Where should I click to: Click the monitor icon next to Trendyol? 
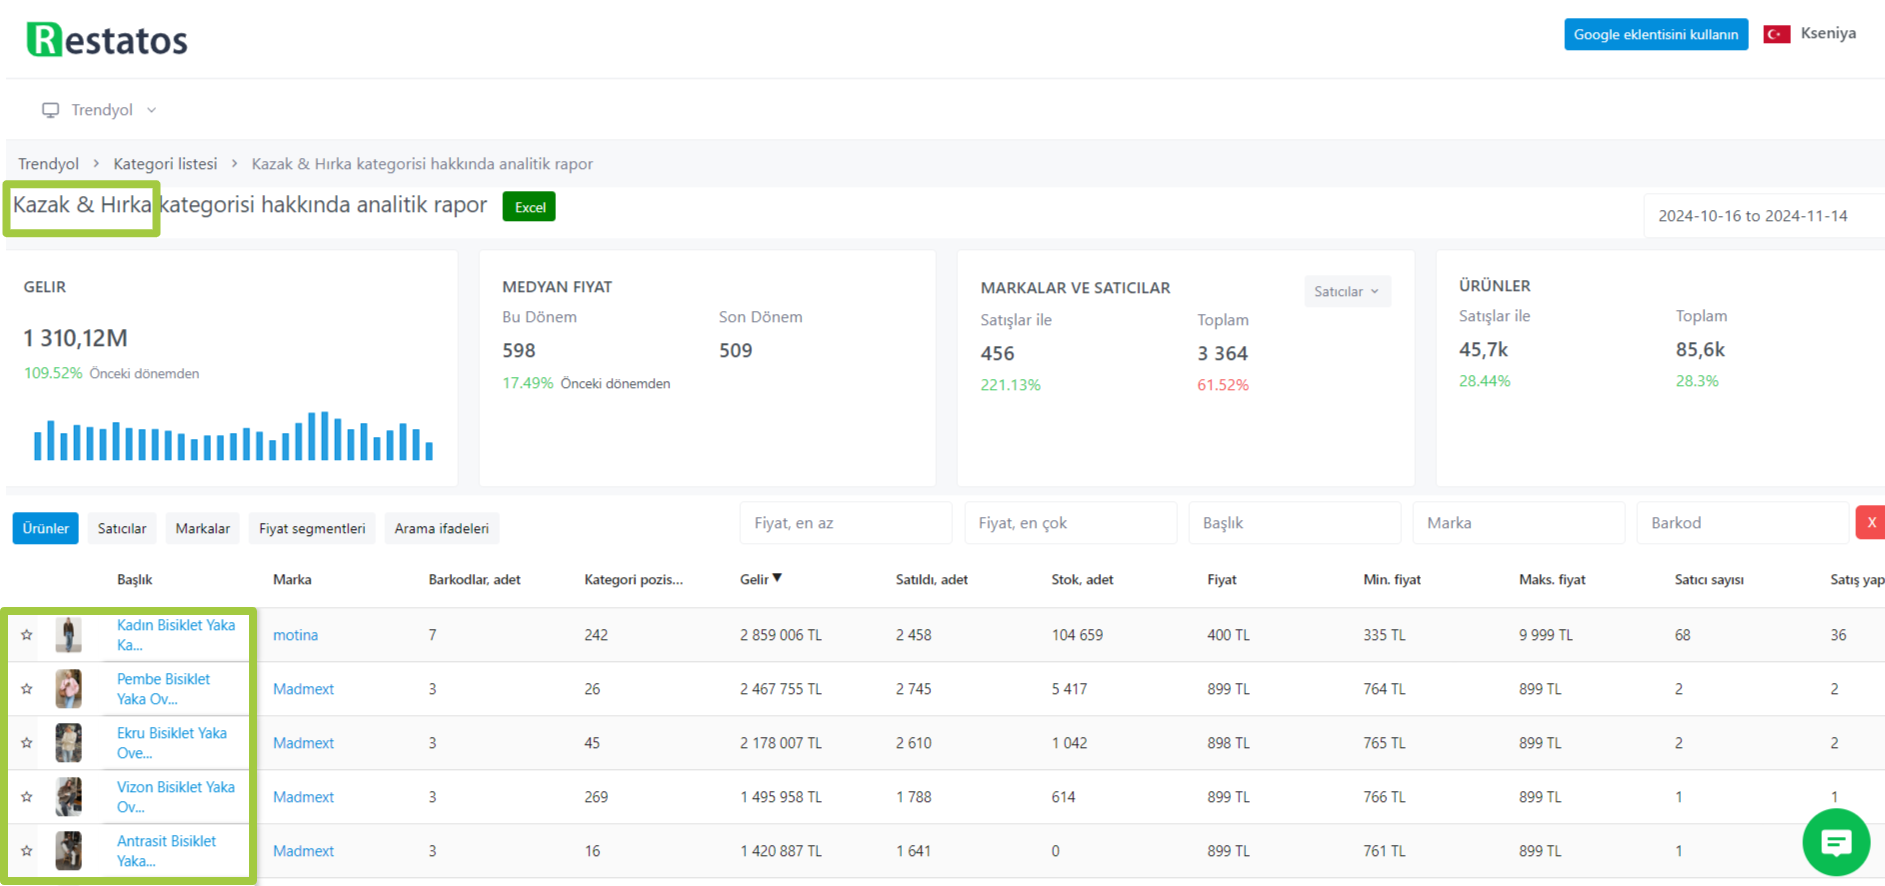click(50, 110)
